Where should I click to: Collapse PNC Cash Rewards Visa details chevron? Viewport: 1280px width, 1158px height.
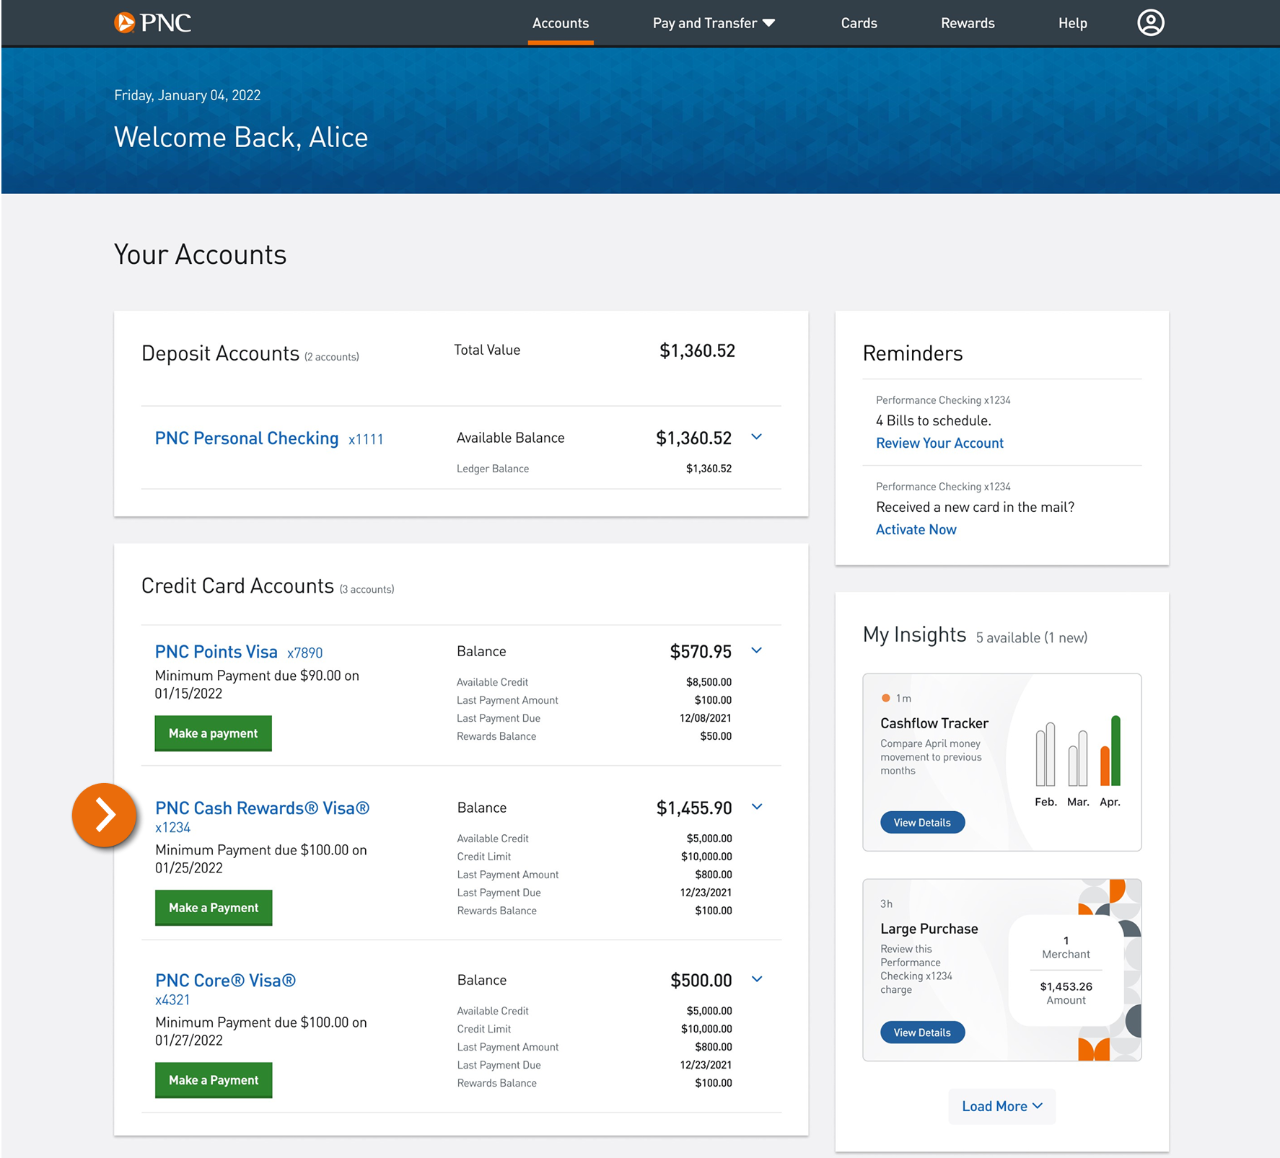coord(757,807)
